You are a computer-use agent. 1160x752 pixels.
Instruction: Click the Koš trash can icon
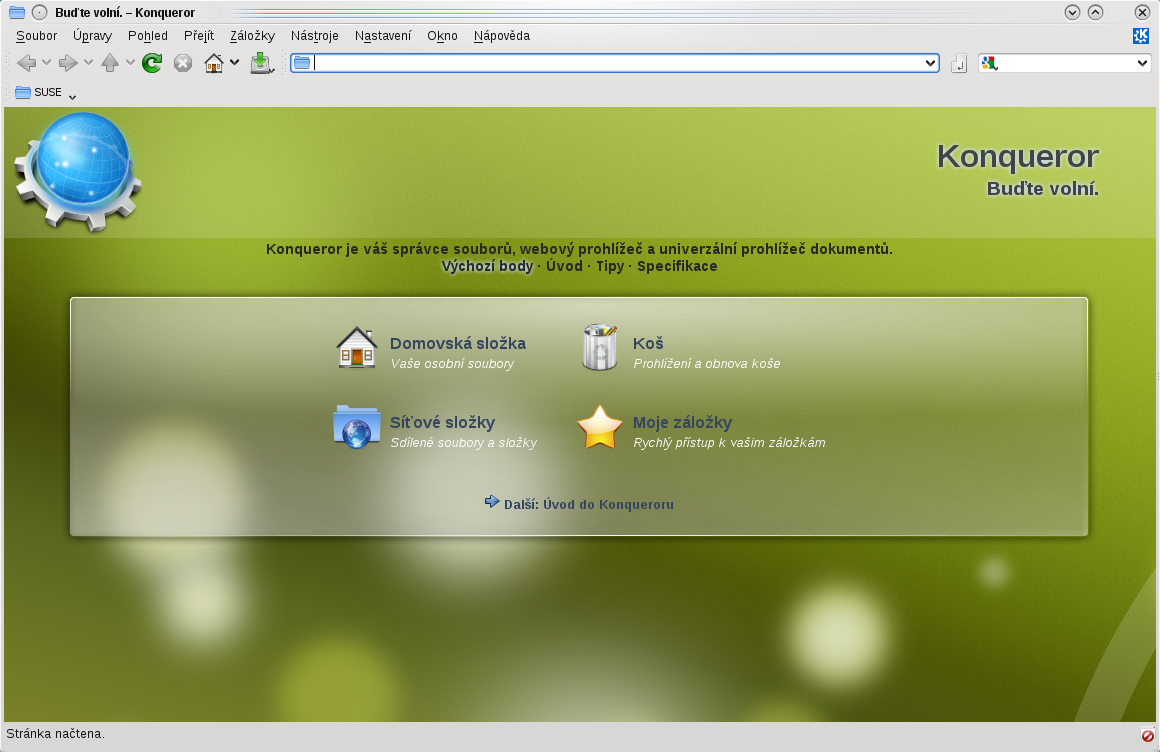click(600, 347)
